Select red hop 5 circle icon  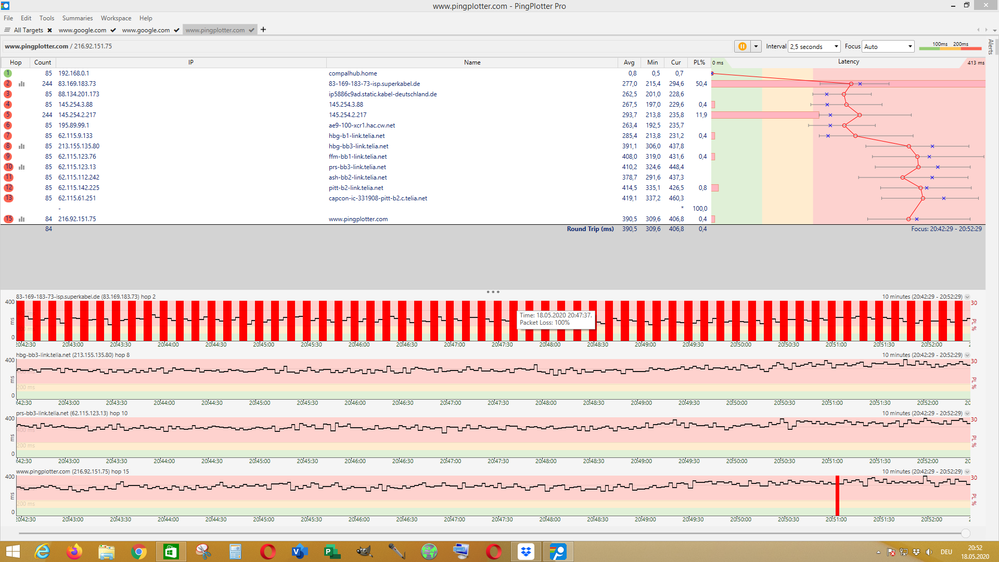point(8,115)
